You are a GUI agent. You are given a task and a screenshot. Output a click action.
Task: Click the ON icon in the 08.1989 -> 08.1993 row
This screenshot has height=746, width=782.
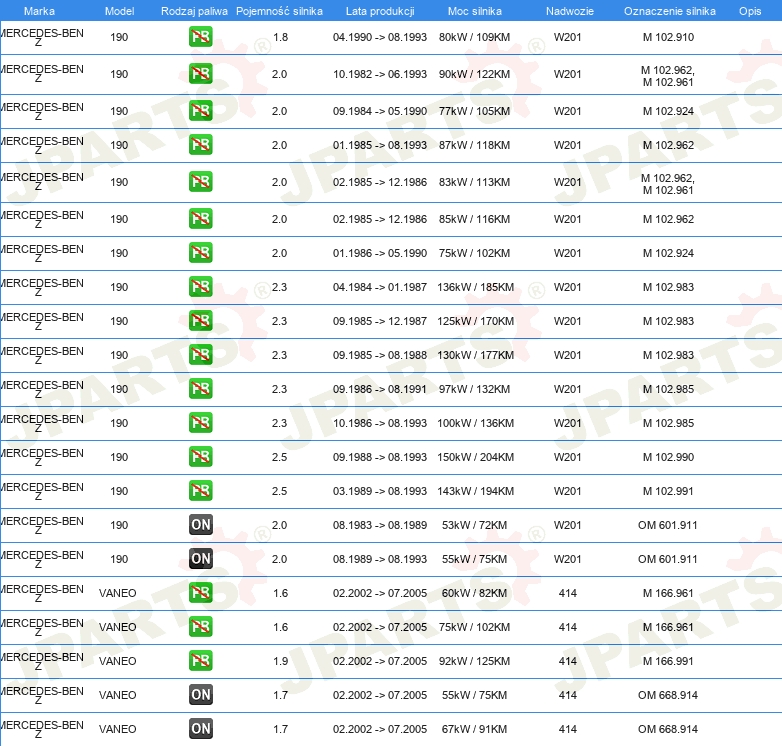tap(201, 559)
